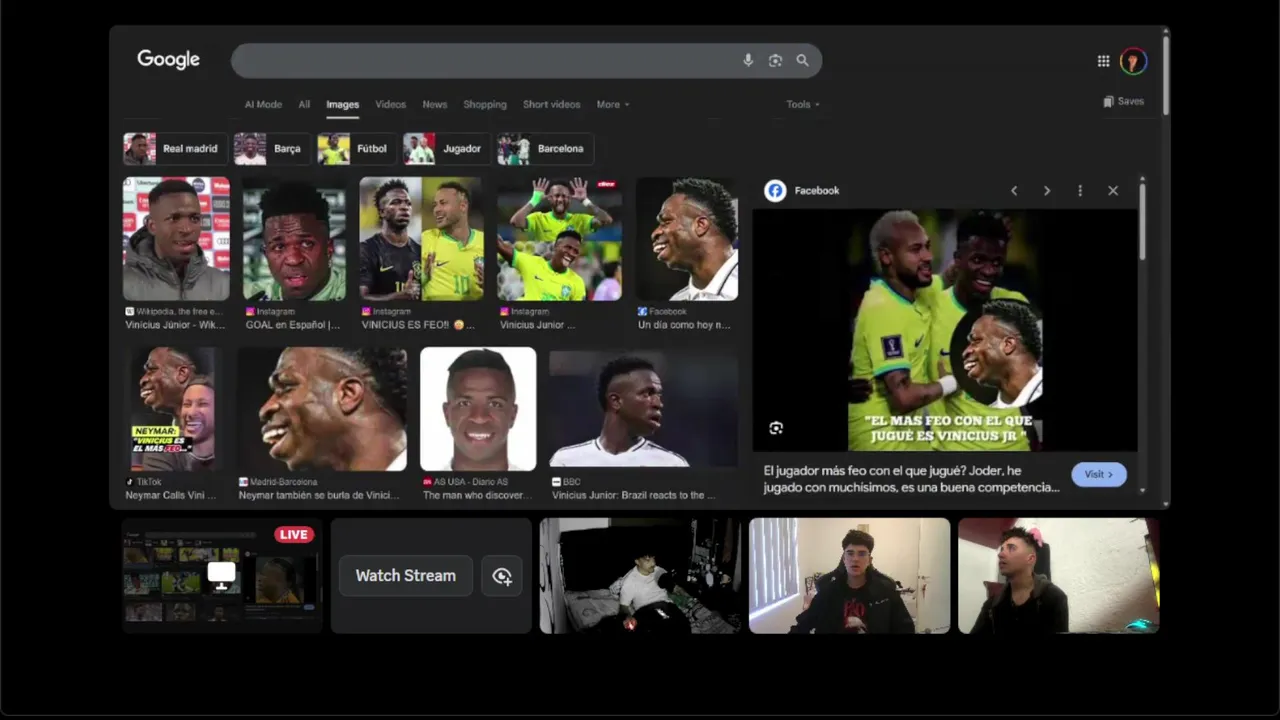Open preview panel three-dot options
Screen dimensions: 1280x720
(1080, 191)
